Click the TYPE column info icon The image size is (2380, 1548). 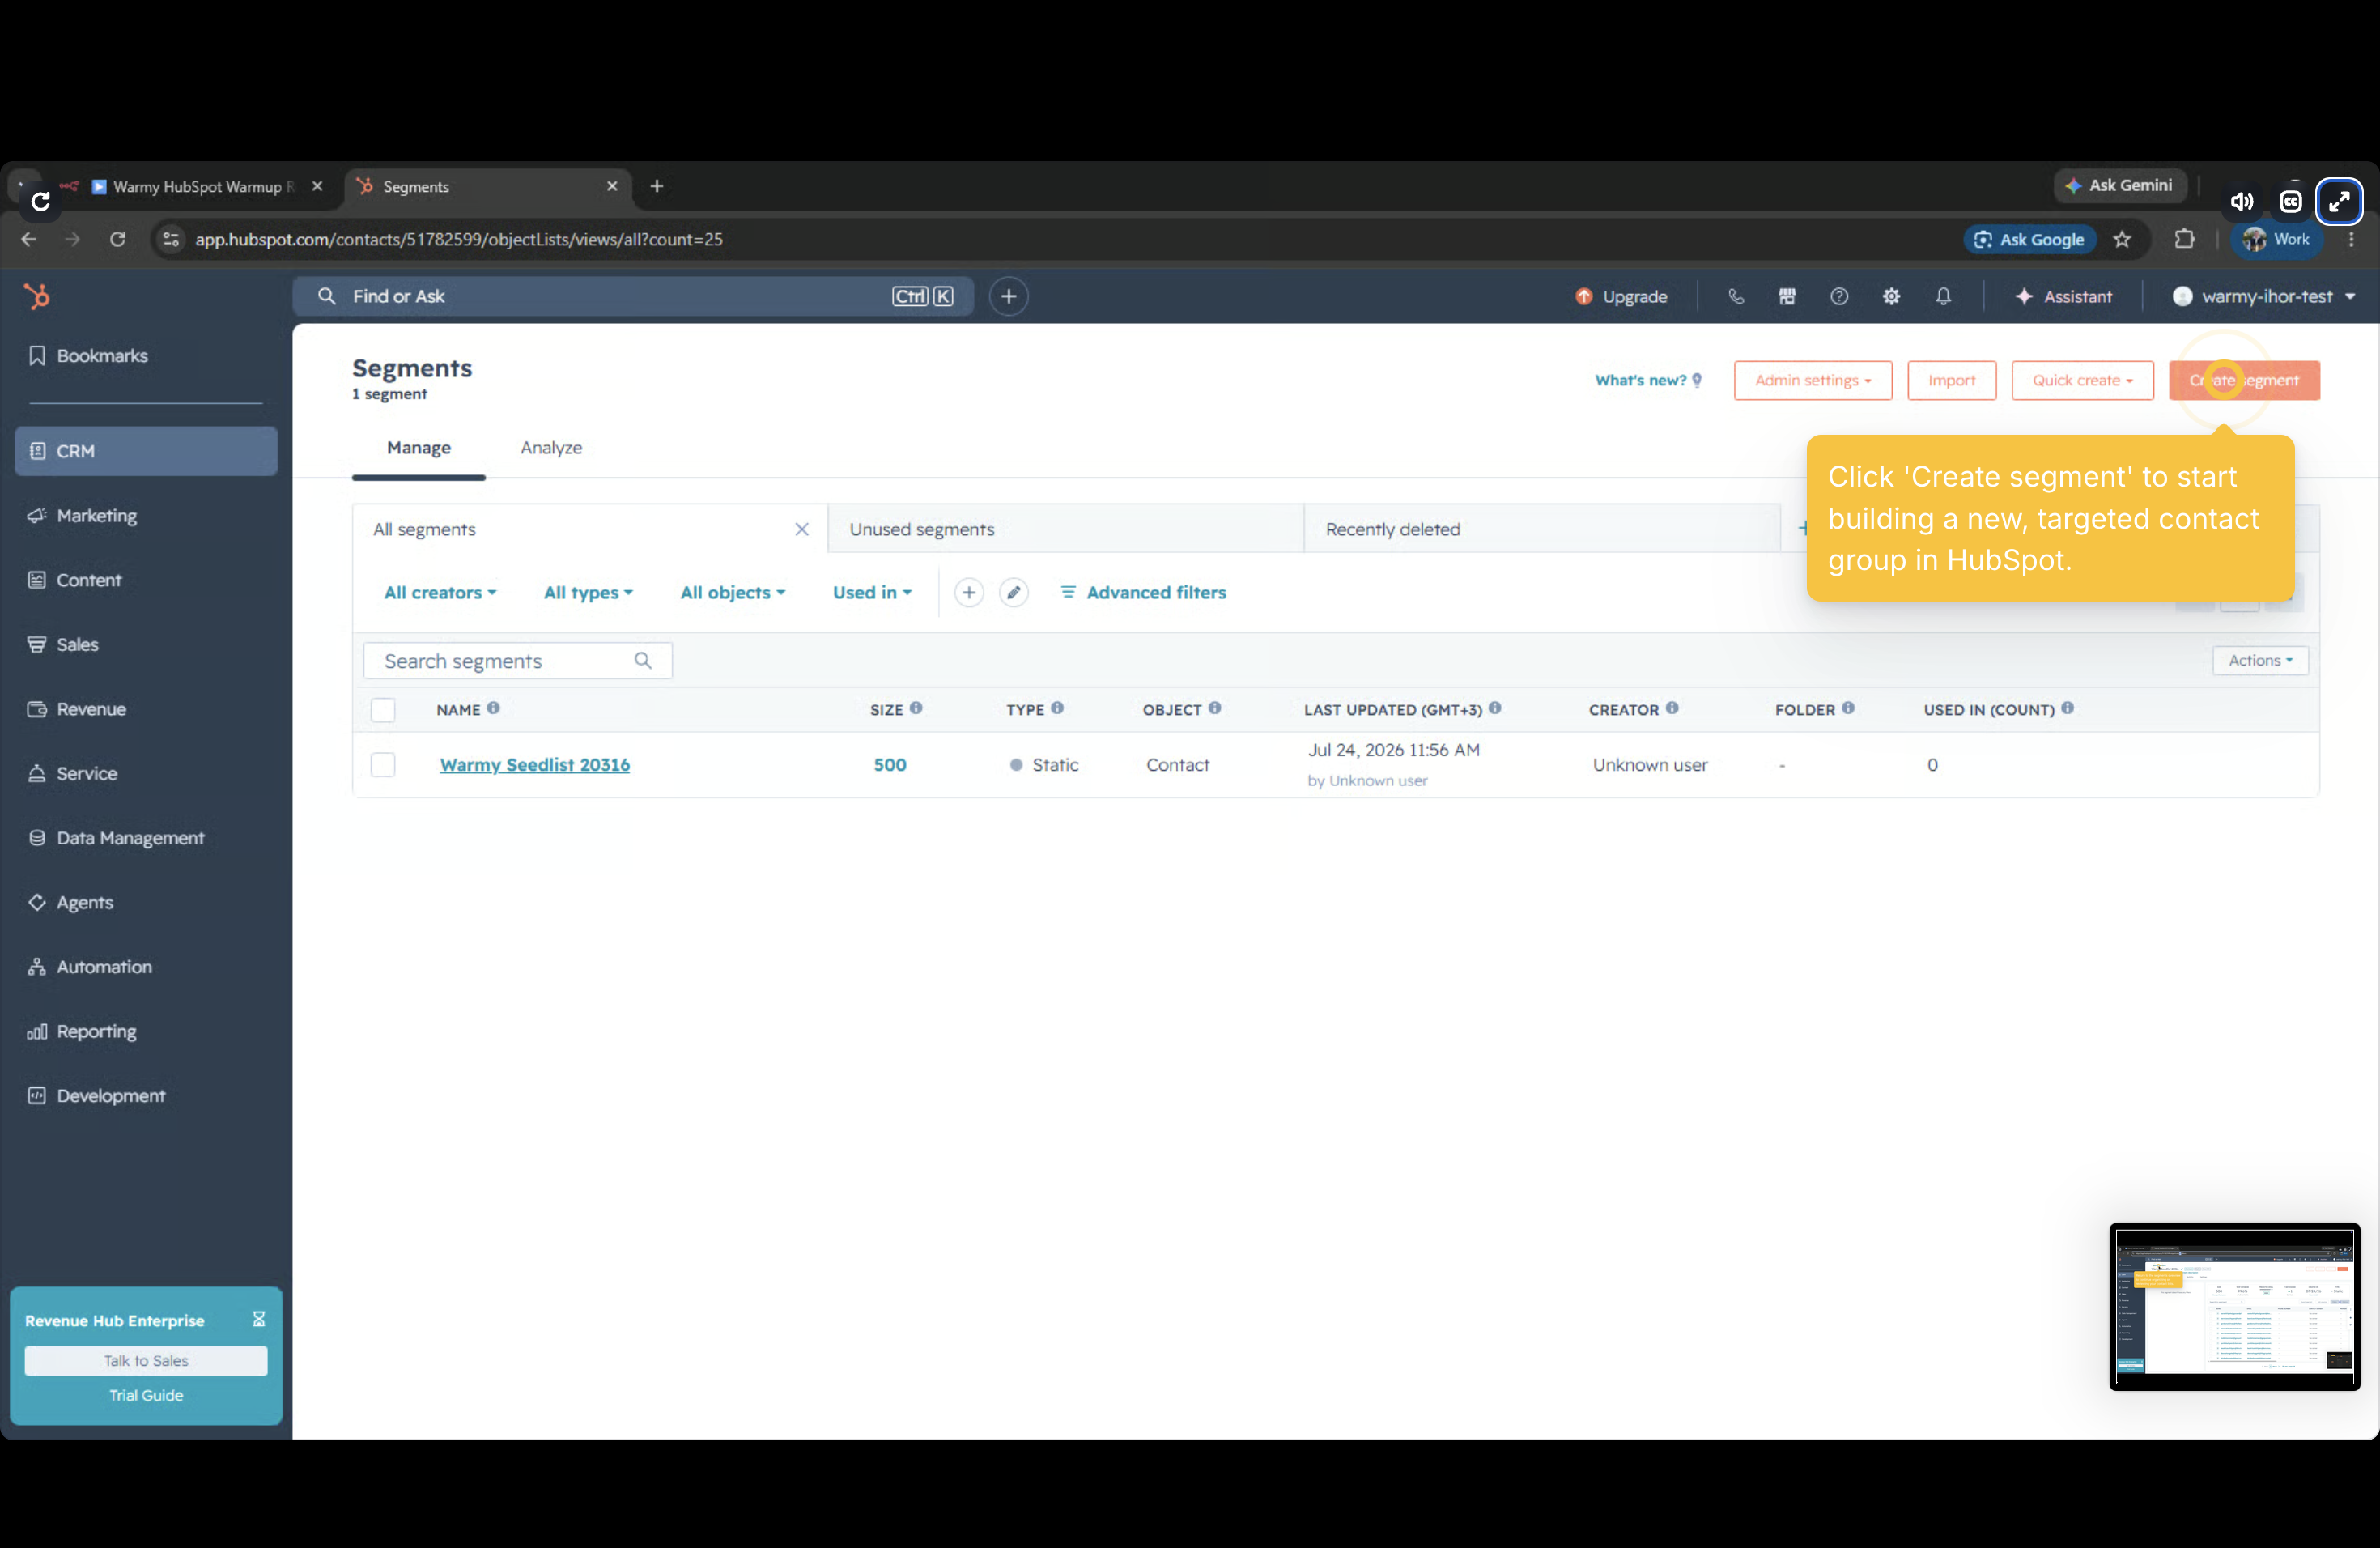(x=1057, y=709)
